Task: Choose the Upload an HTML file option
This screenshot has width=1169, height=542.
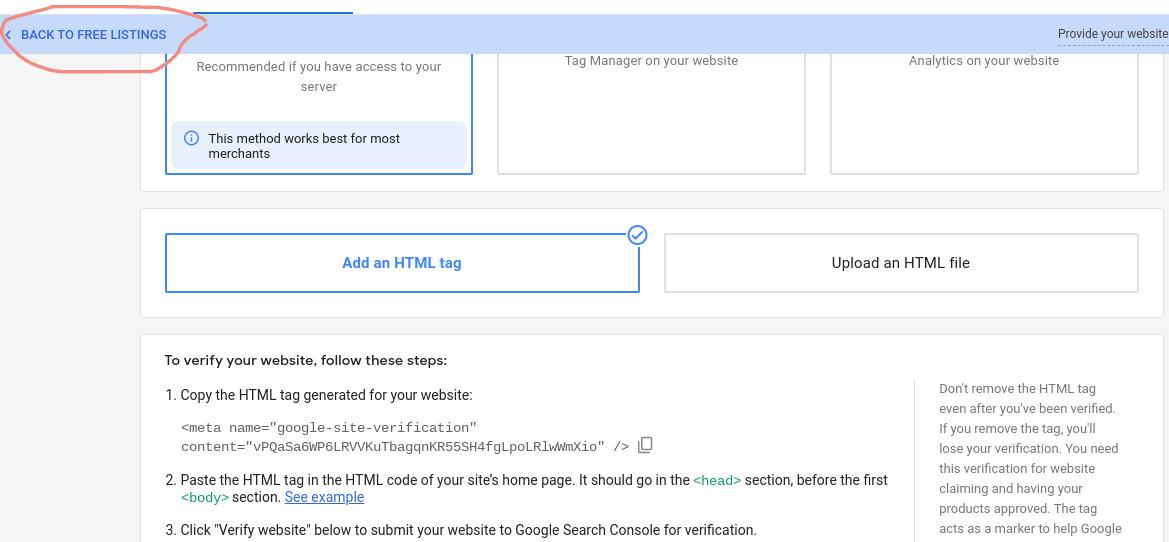Action: [x=900, y=263]
